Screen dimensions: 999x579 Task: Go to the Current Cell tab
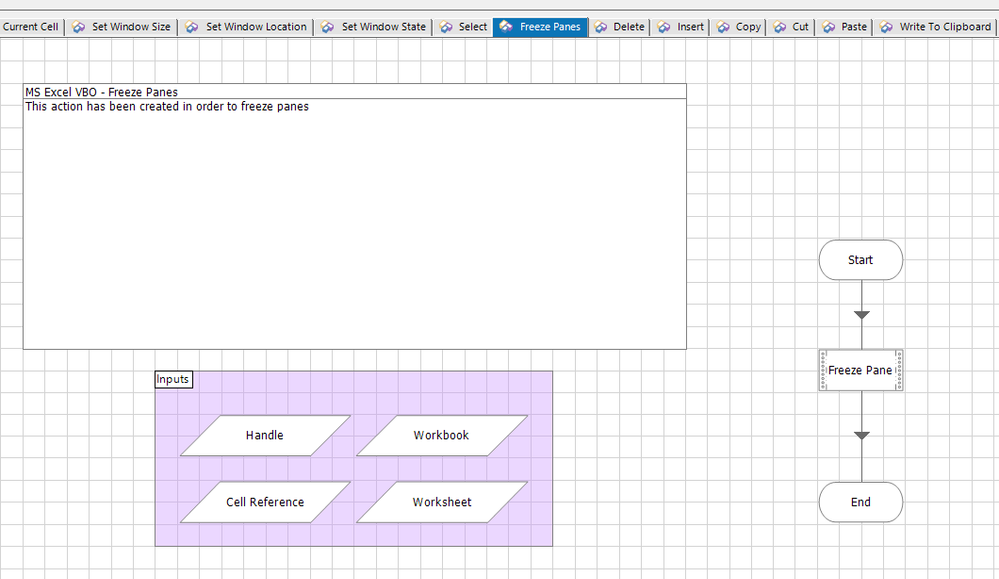(x=30, y=27)
